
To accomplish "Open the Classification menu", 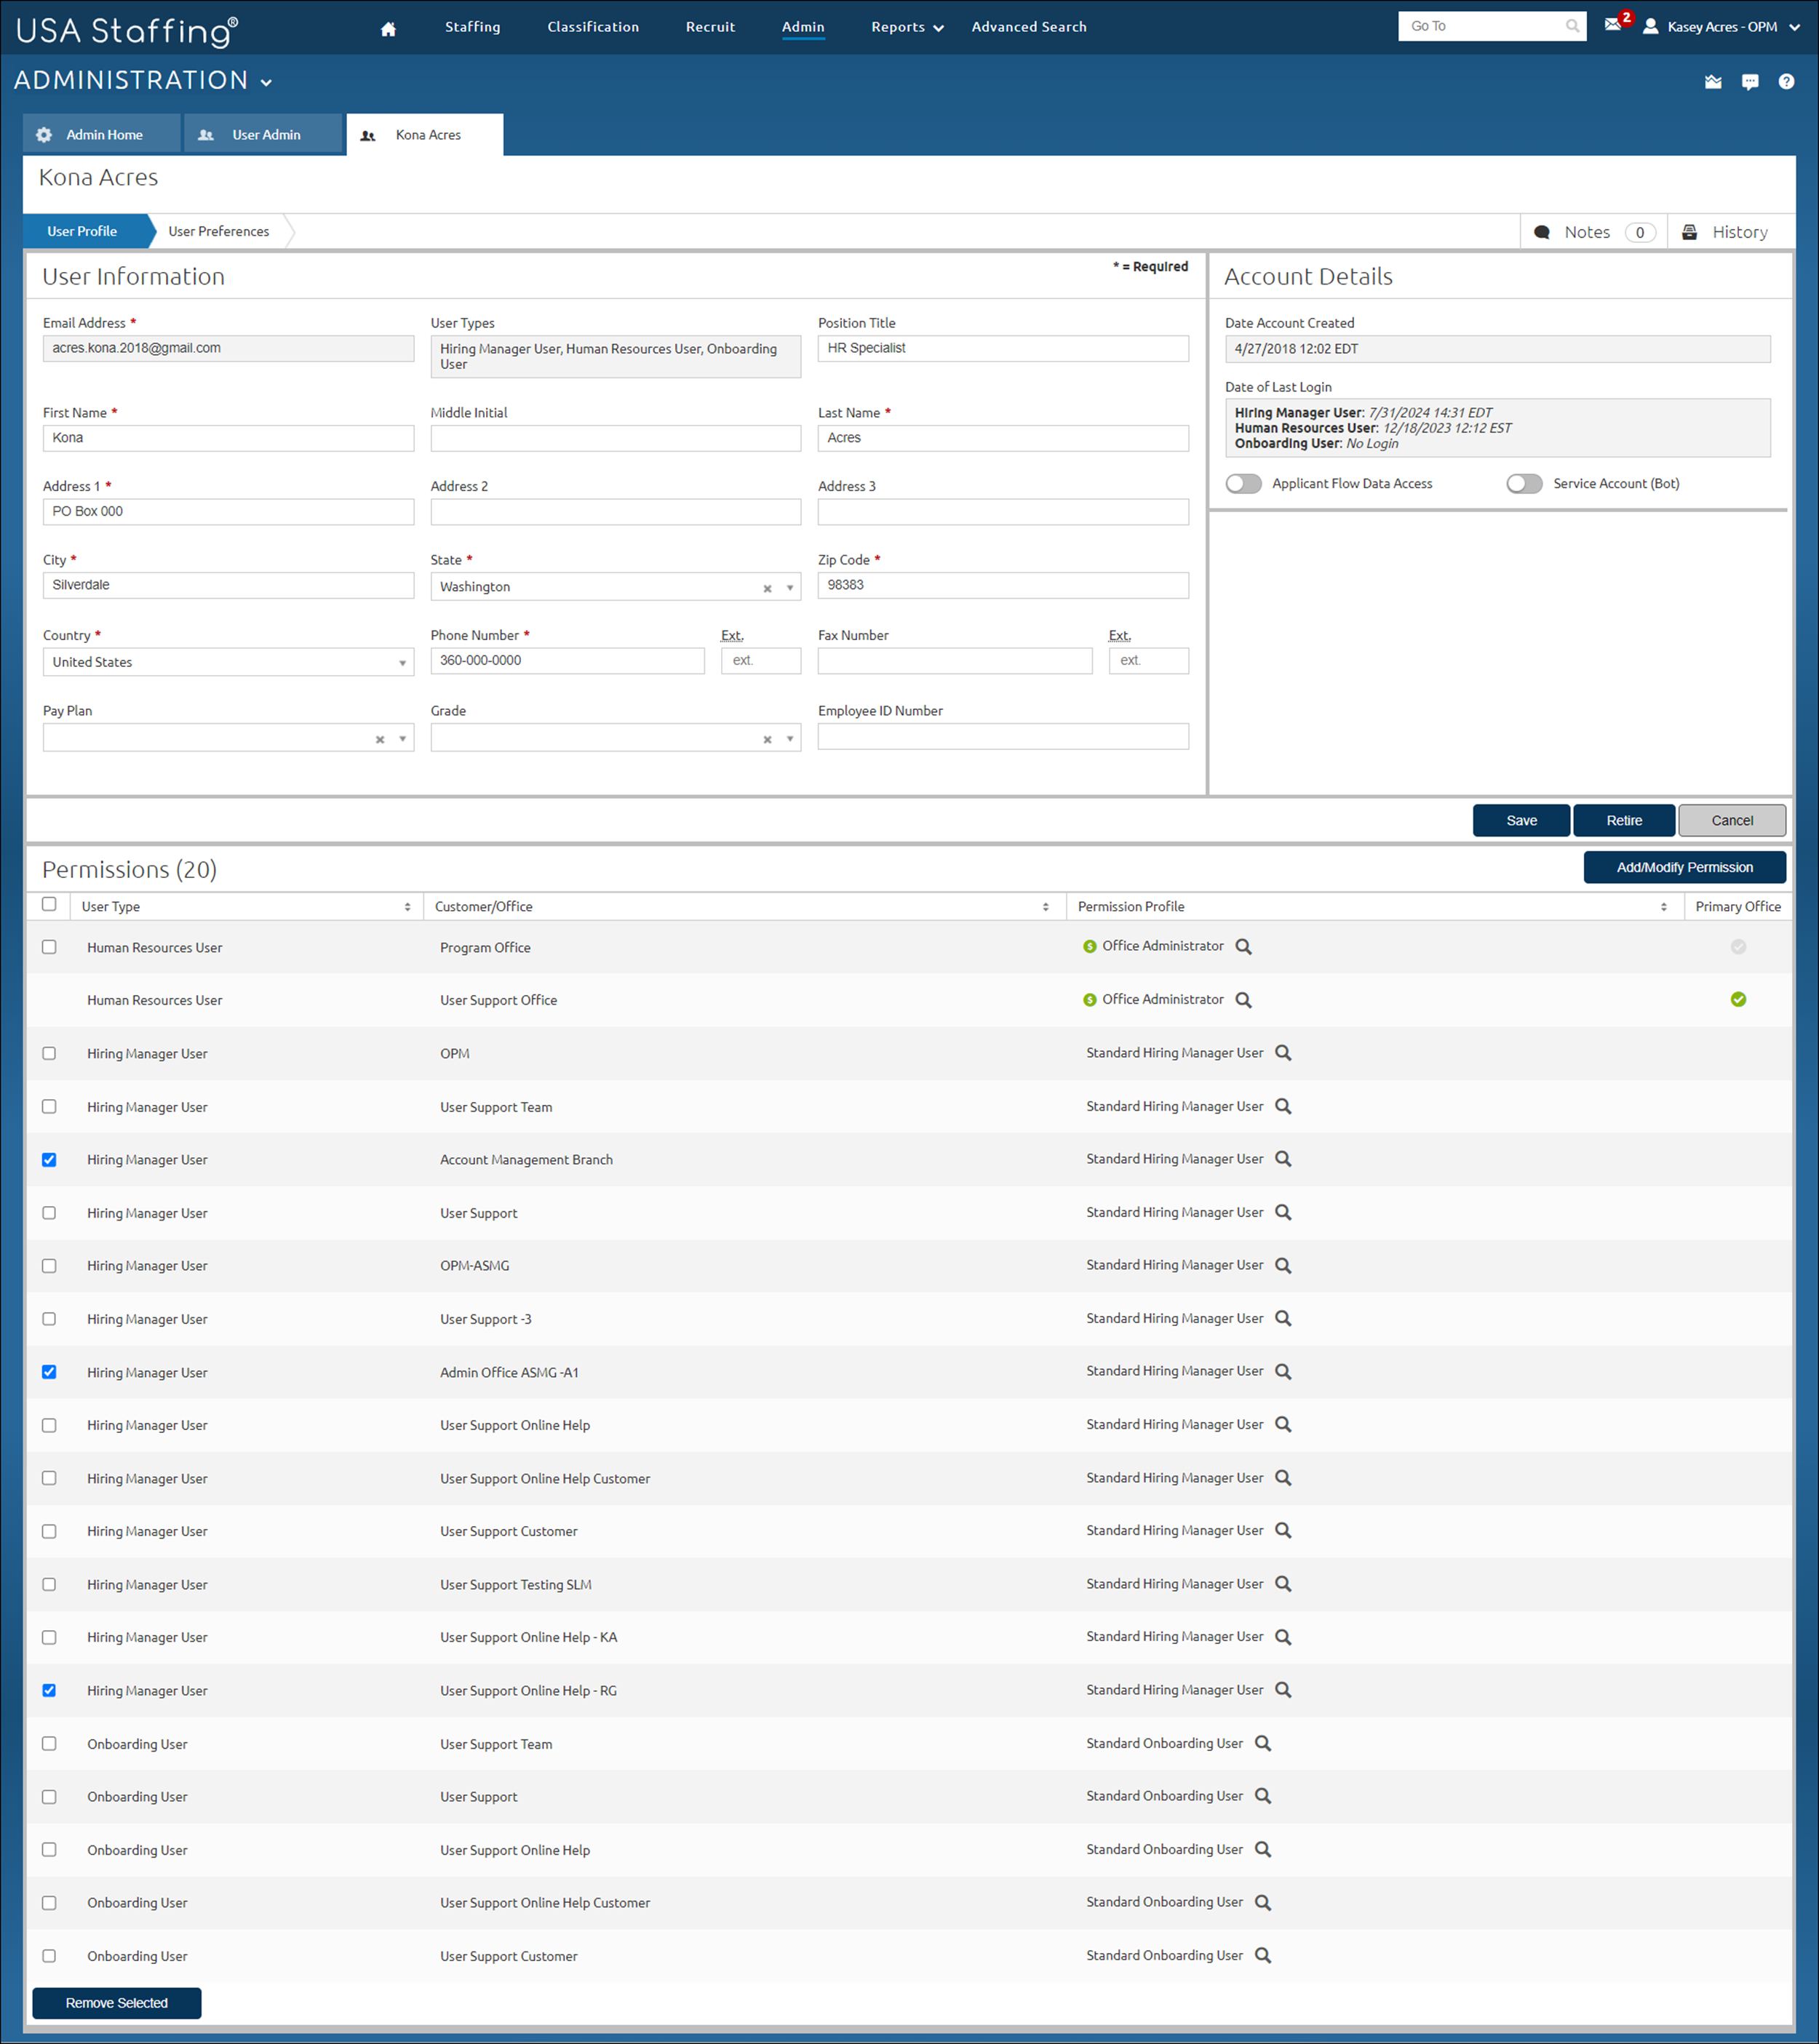I will 593,27.
